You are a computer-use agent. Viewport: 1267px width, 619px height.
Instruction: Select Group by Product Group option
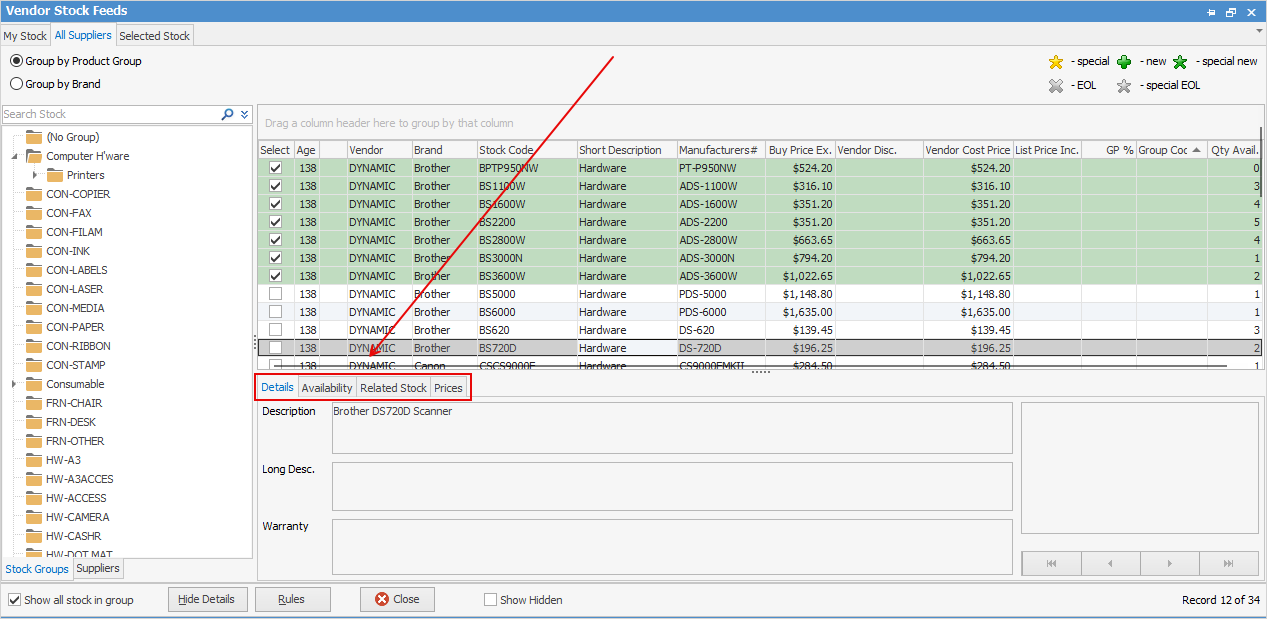[16, 61]
